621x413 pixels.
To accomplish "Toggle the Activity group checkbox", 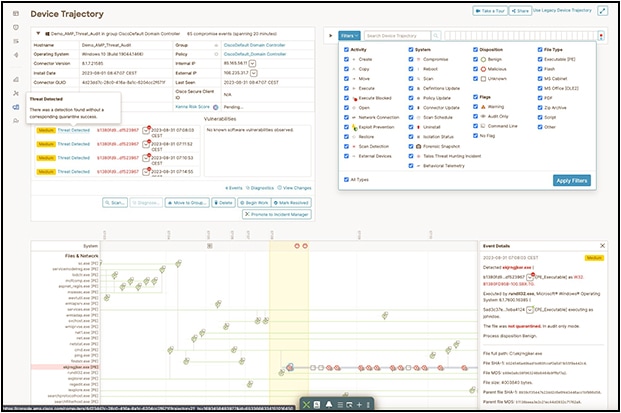I will coord(346,50).
